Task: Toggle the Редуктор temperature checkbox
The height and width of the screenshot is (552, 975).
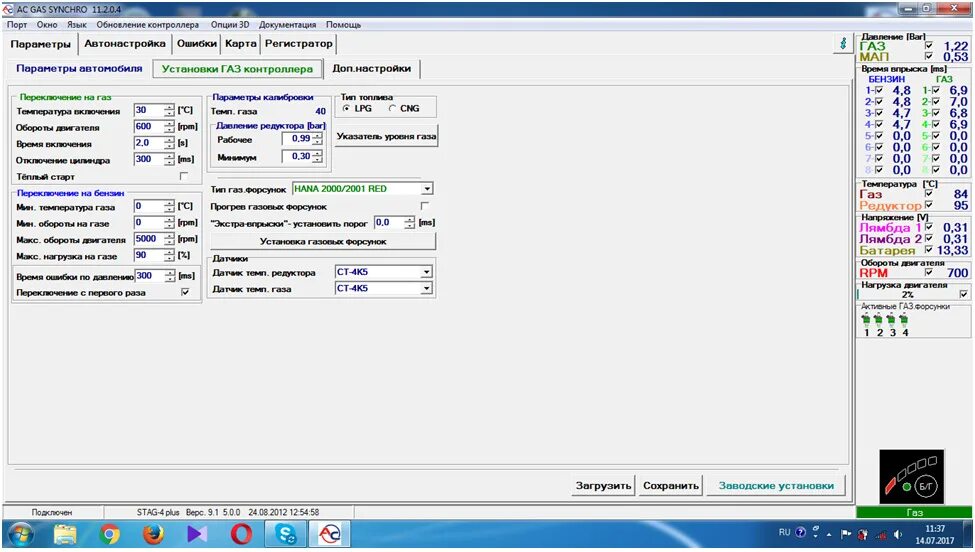Action: tap(928, 205)
